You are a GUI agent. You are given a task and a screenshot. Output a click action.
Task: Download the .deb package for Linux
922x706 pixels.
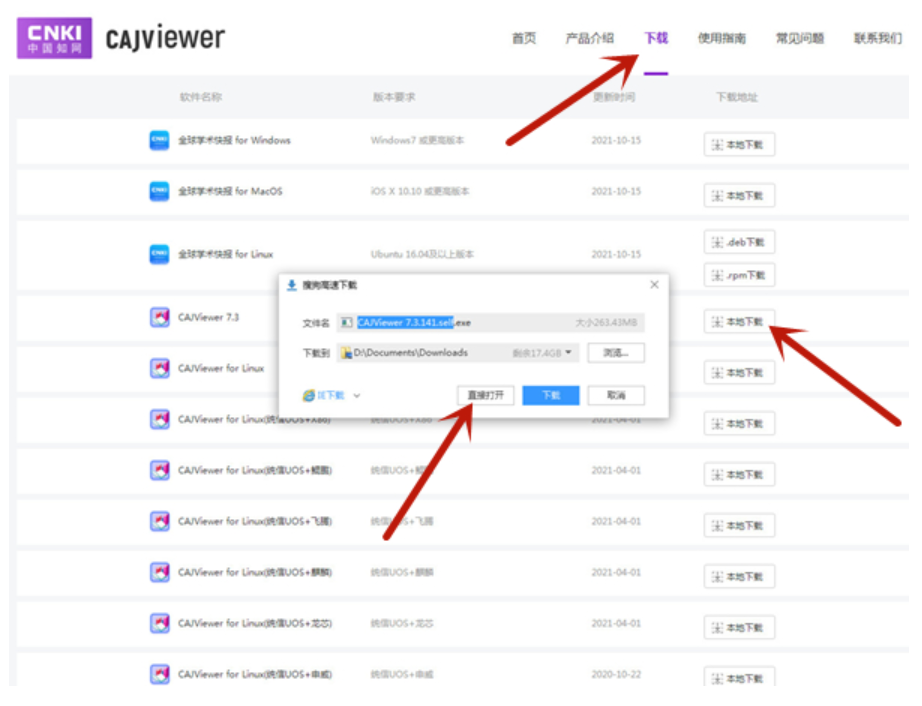(x=739, y=242)
